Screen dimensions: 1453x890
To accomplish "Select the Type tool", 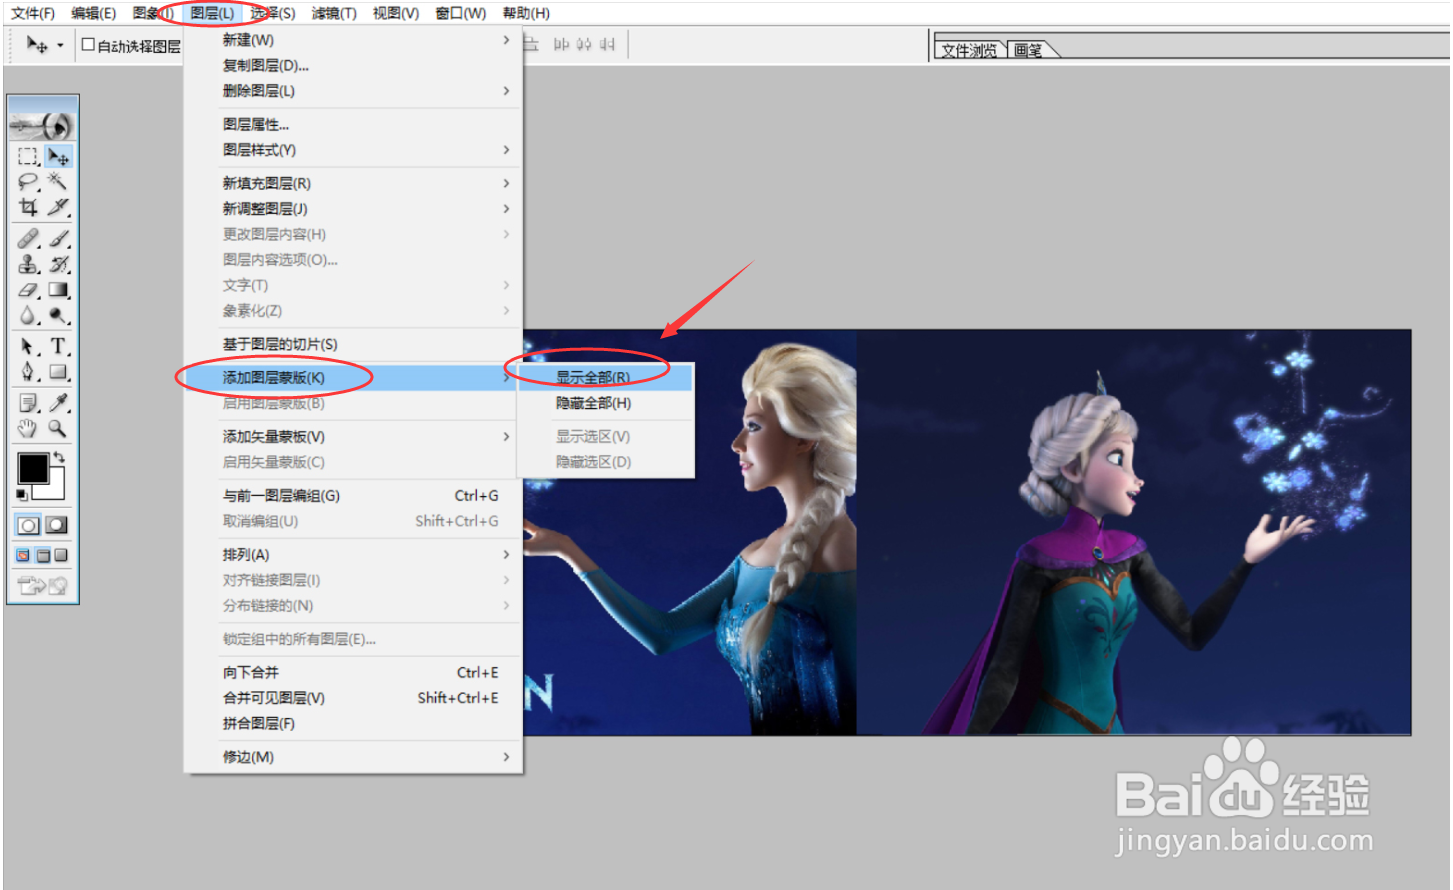I will (x=59, y=347).
